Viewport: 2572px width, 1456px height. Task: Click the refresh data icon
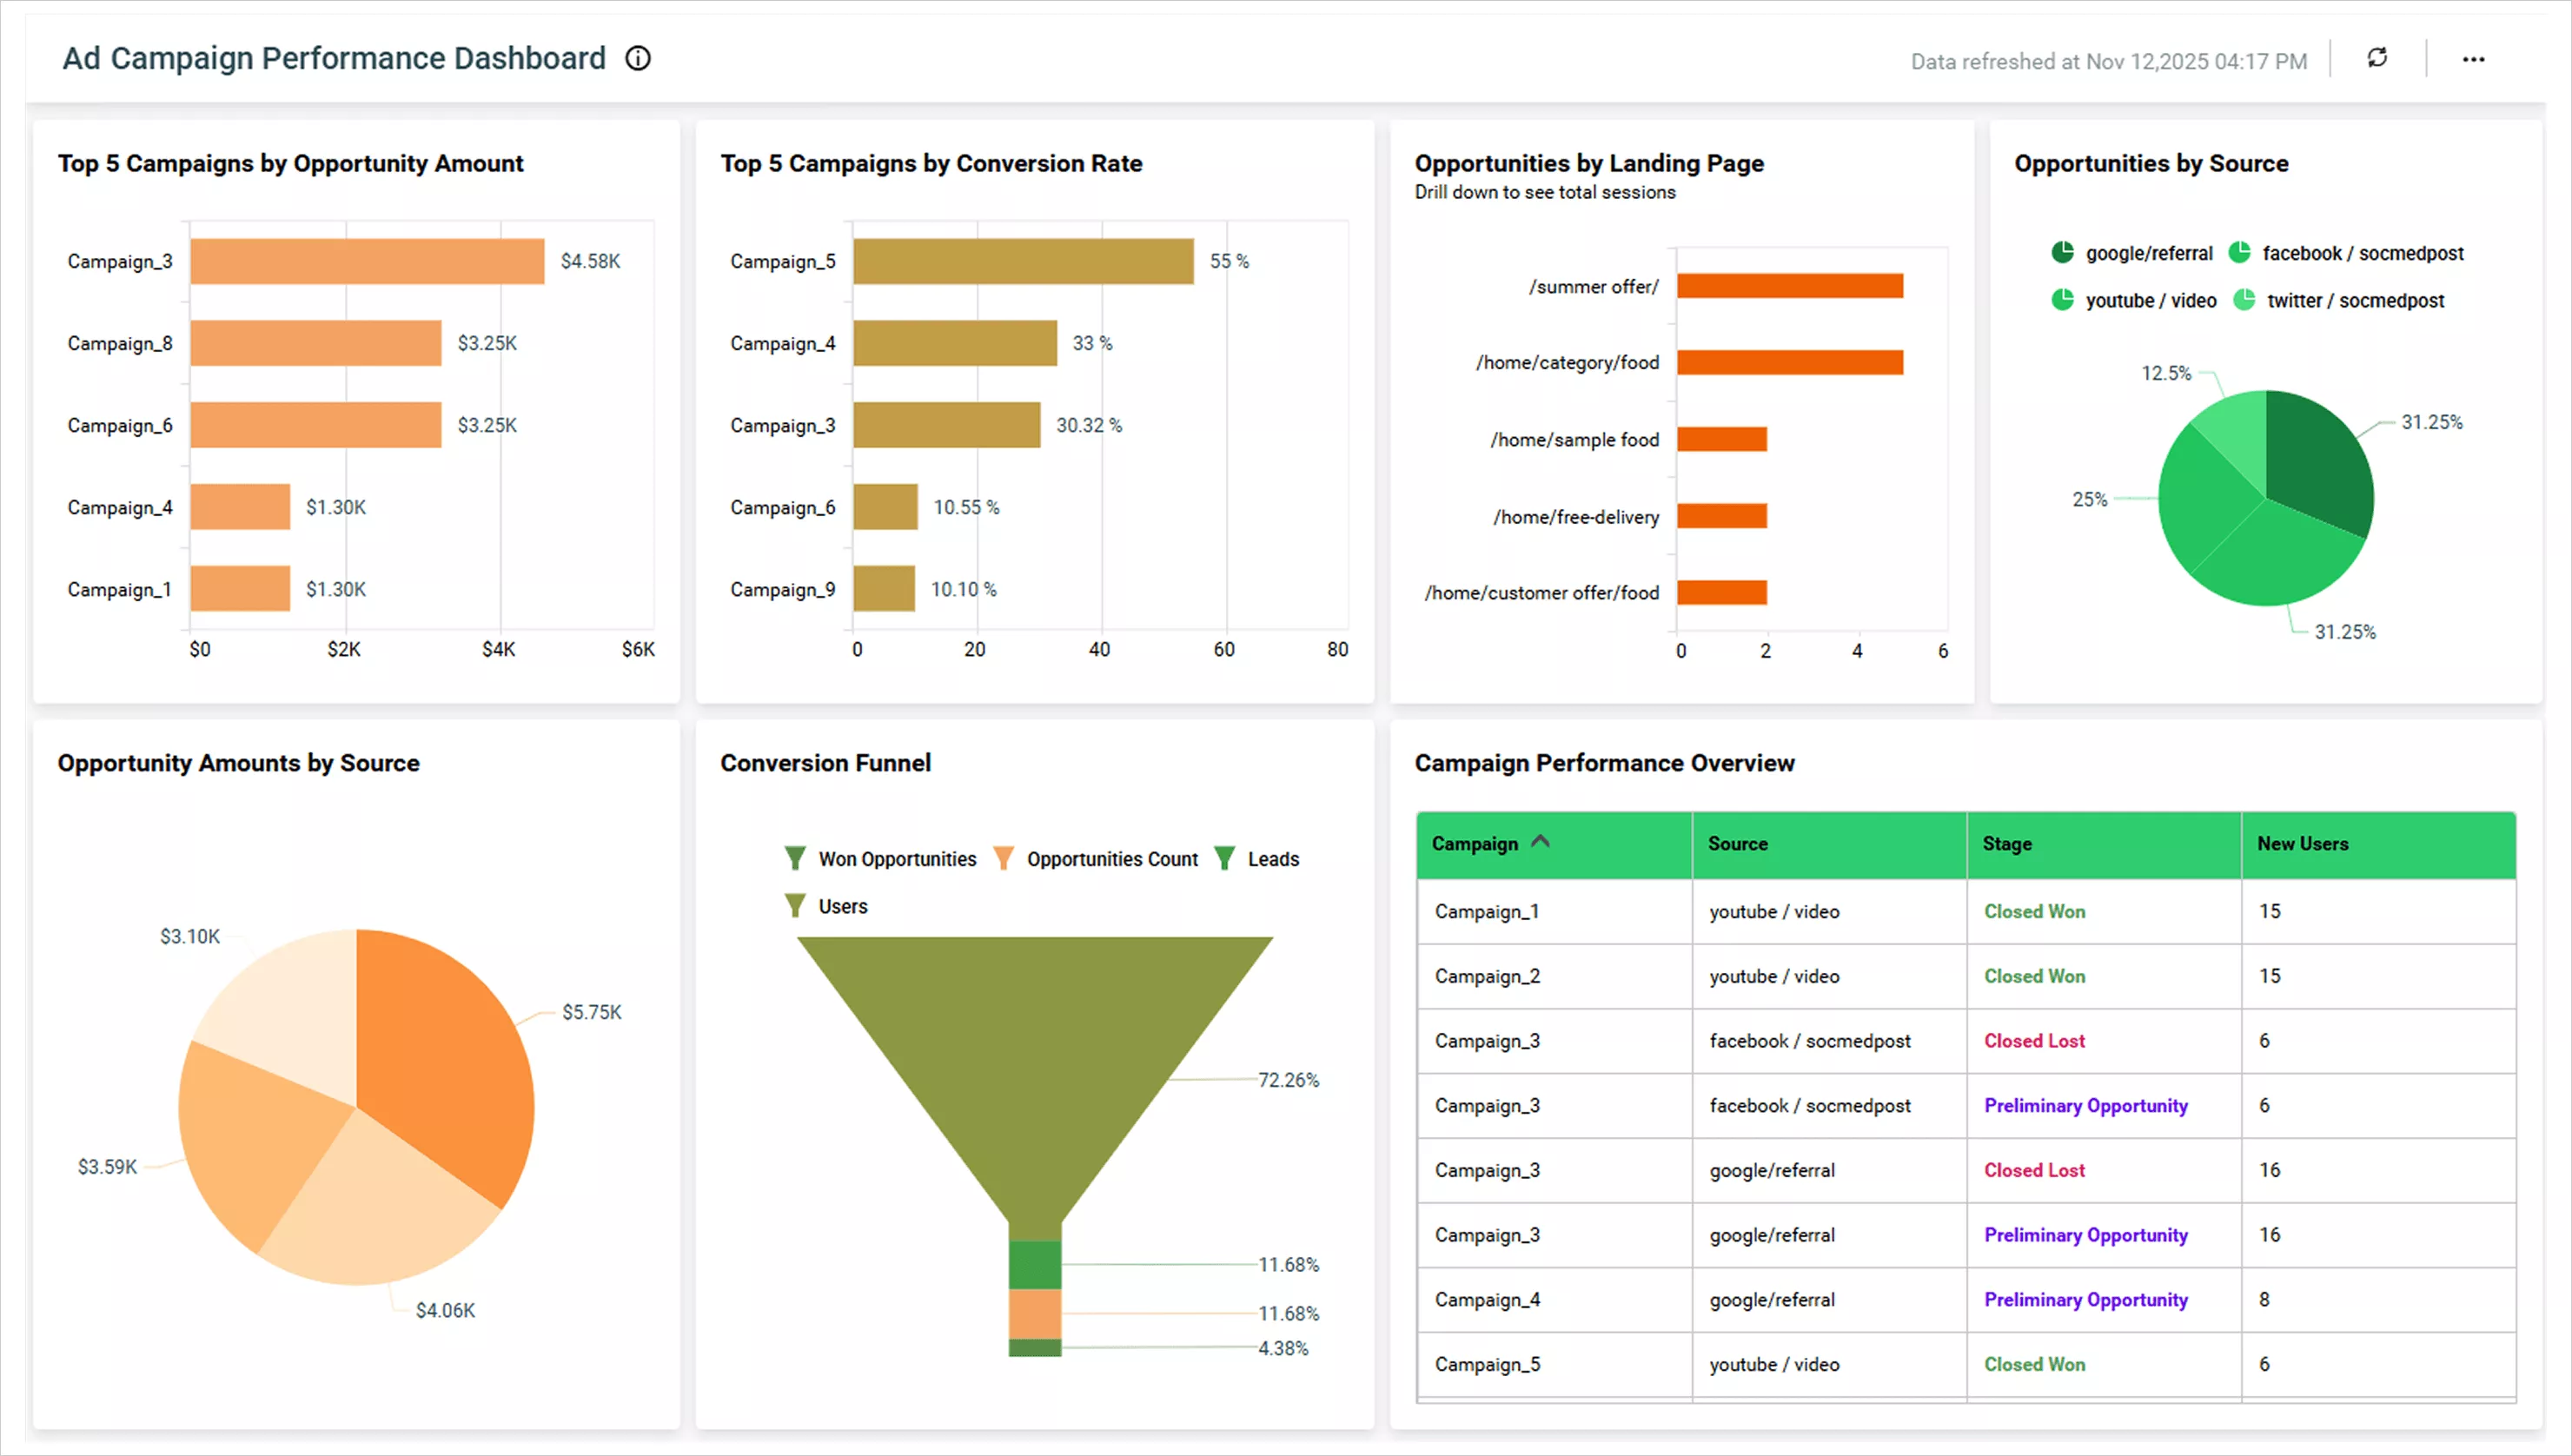pos(2377,59)
